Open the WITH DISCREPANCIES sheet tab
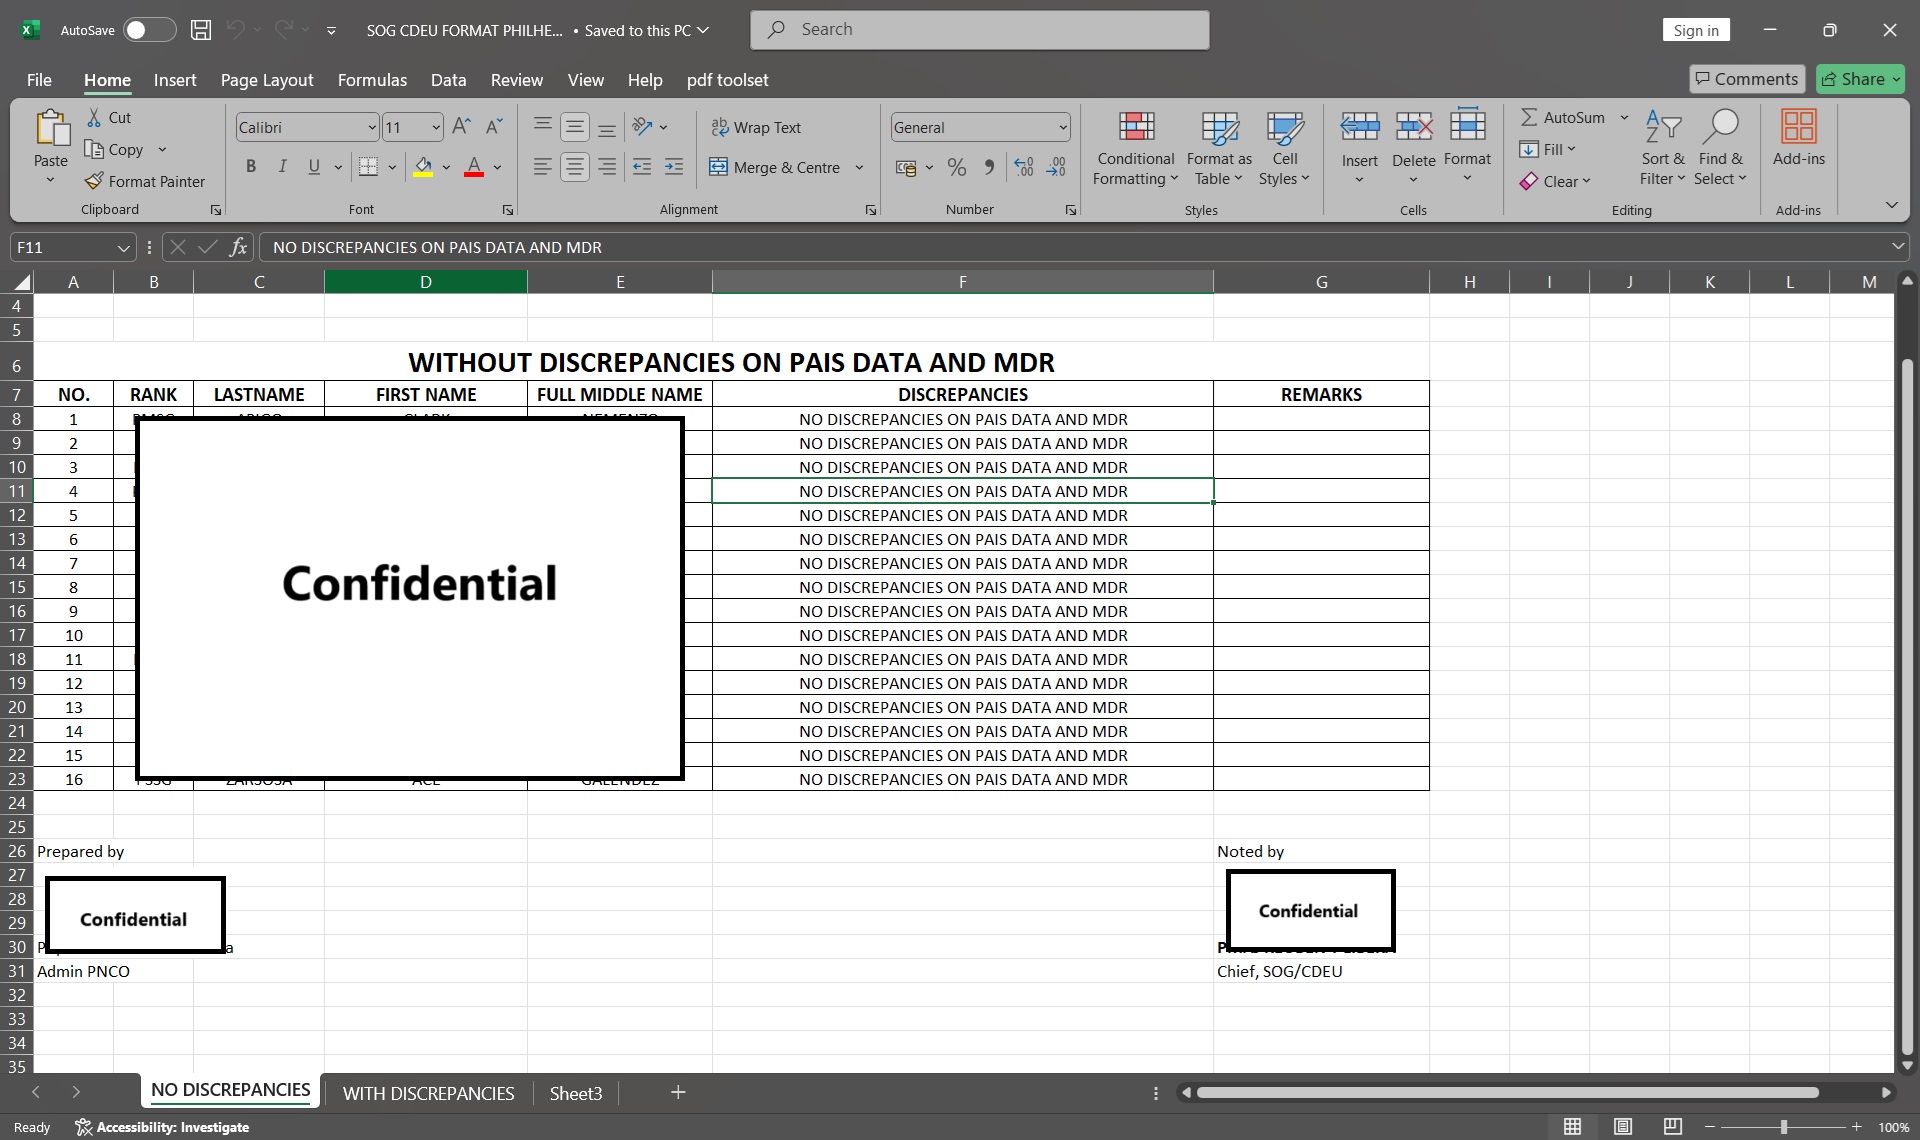Image resolution: width=1920 pixels, height=1140 pixels. coord(428,1093)
